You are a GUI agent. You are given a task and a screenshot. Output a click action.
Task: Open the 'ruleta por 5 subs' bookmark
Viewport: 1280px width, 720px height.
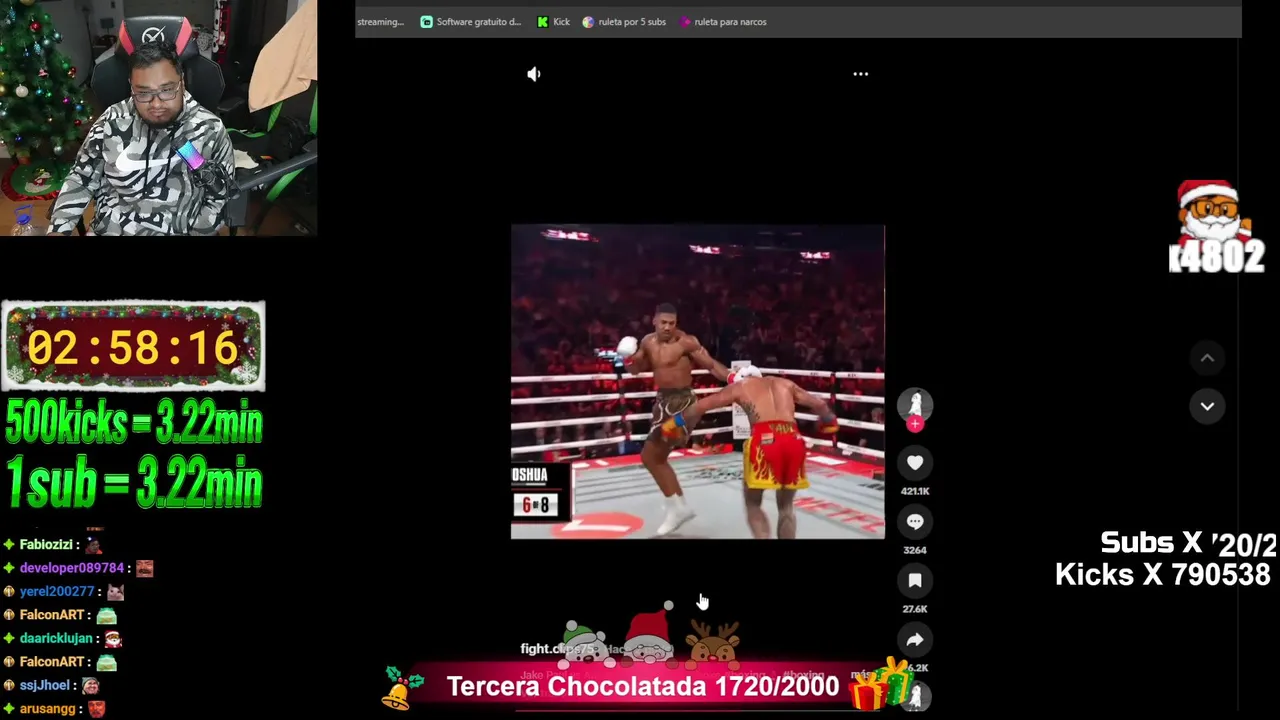[624, 22]
